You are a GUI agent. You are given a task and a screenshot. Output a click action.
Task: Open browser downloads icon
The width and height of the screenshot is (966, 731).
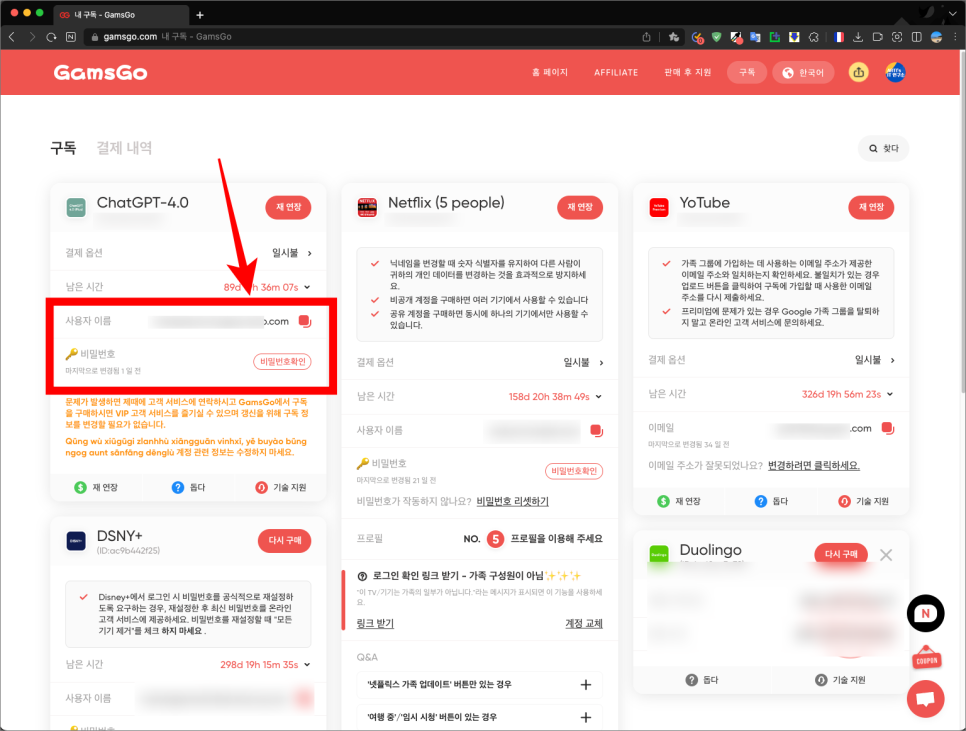[858, 37]
